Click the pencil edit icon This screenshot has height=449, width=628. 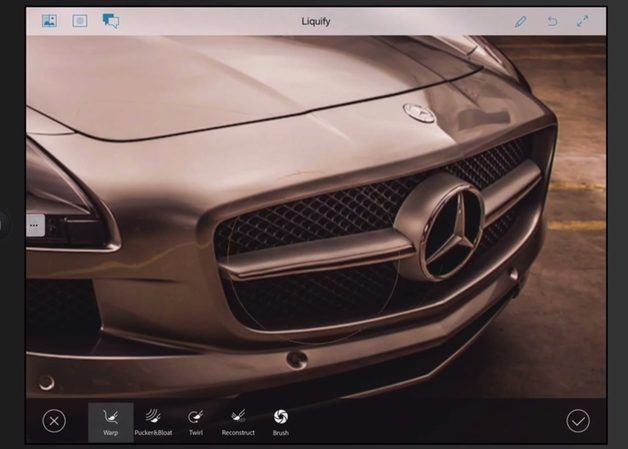[x=520, y=21]
